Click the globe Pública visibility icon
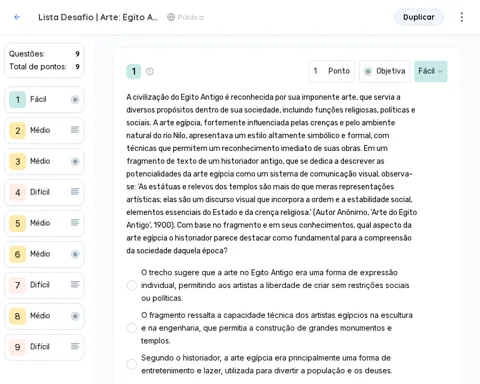480x384 pixels. pos(171,17)
